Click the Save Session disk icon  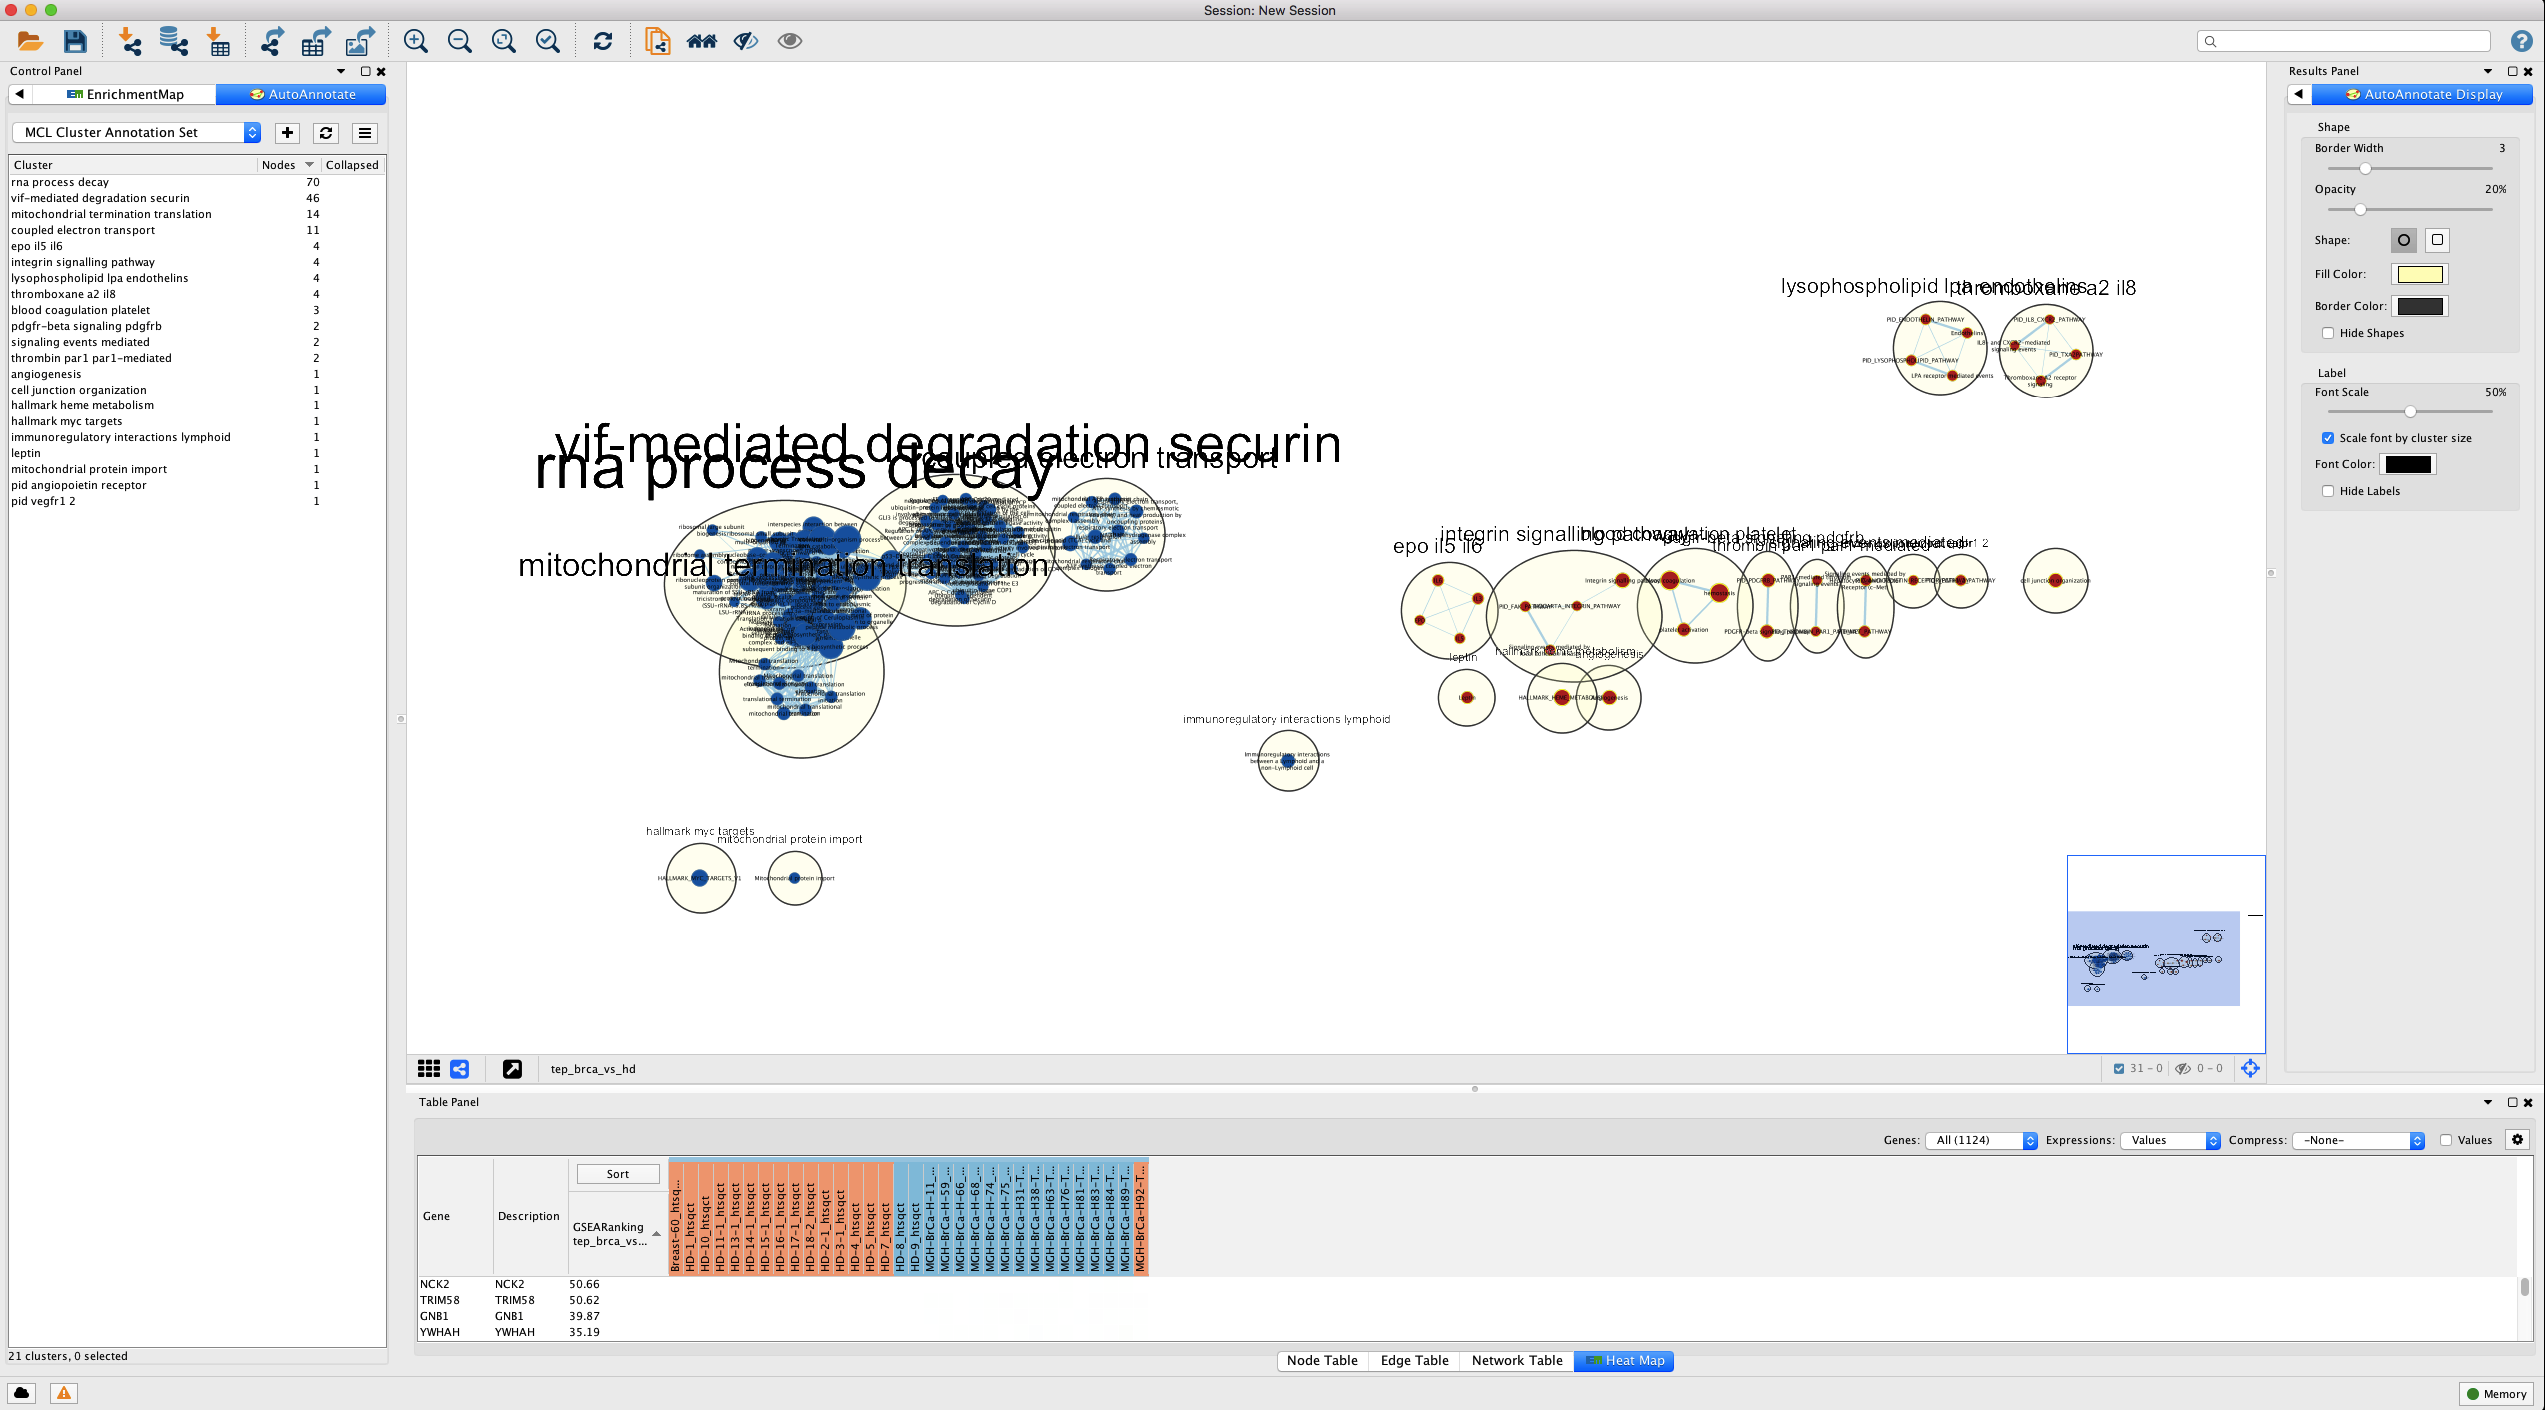pos(75,41)
